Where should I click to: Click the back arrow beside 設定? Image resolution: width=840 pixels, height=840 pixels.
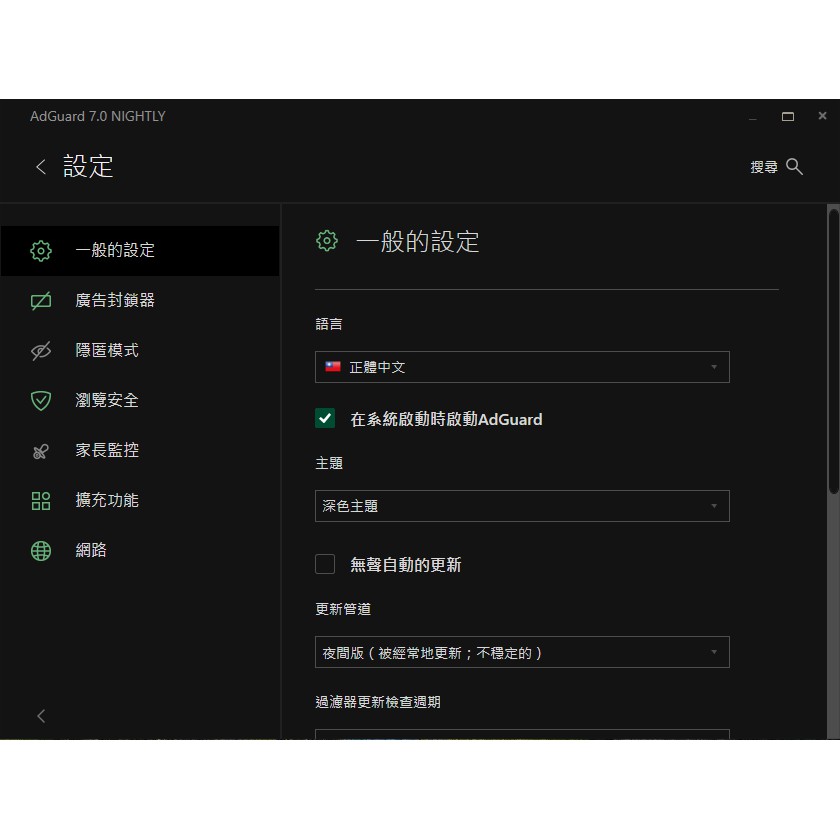click(41, 167)
